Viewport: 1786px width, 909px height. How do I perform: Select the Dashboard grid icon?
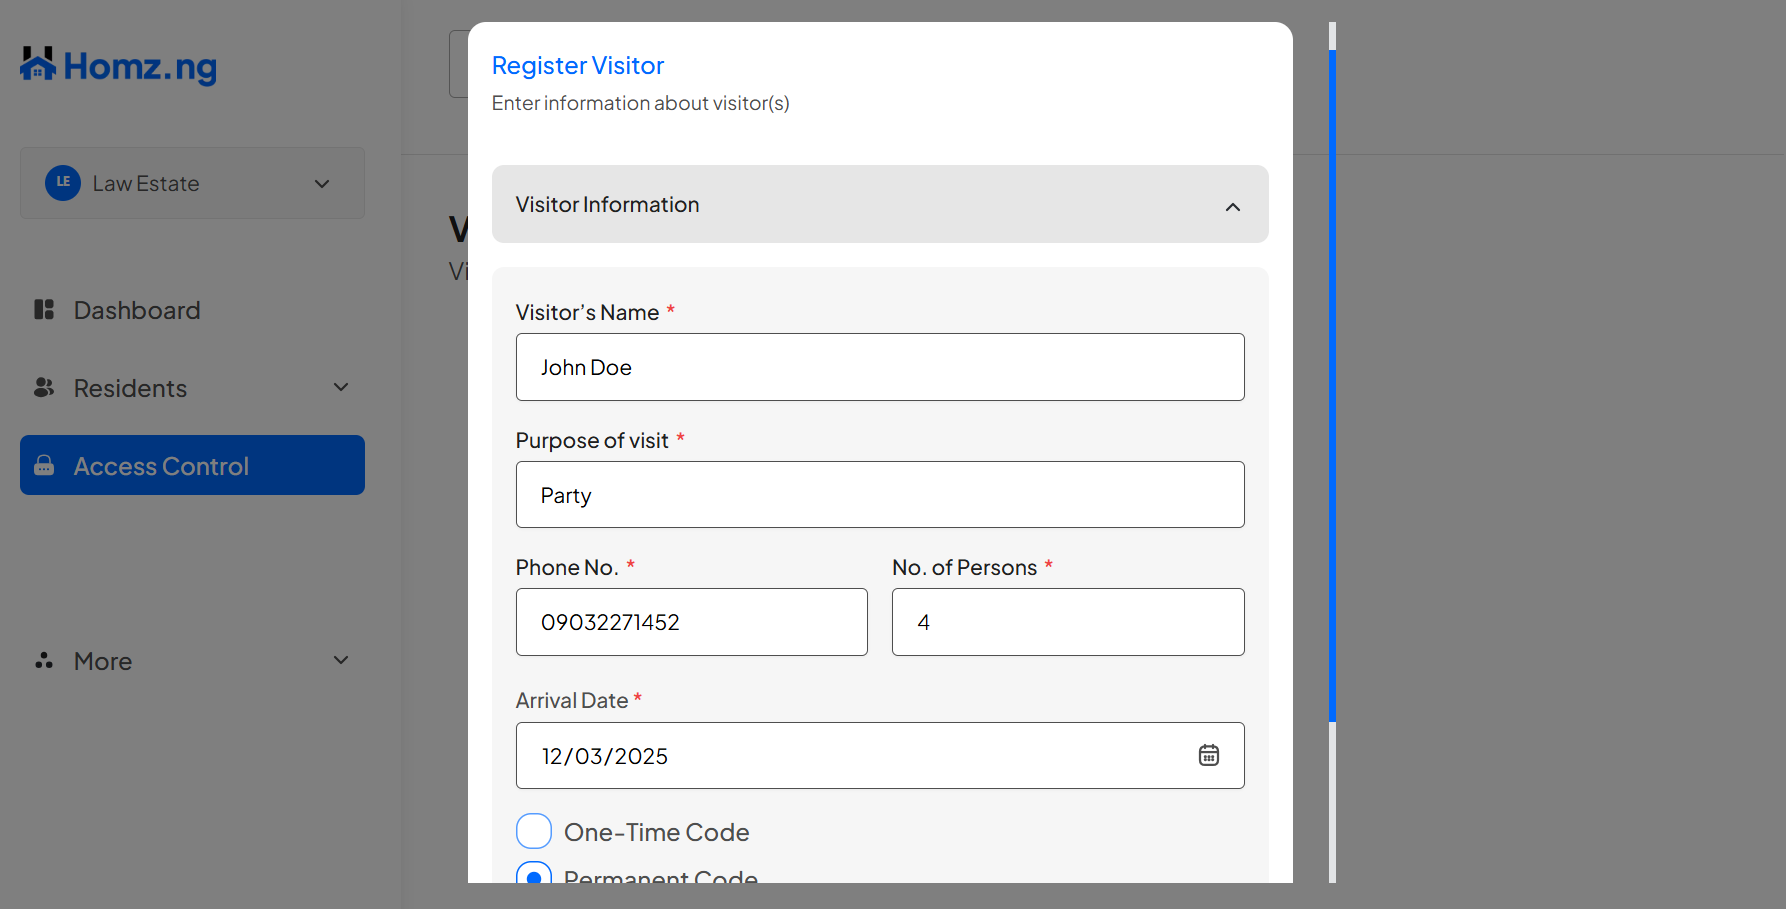[44, 310]
